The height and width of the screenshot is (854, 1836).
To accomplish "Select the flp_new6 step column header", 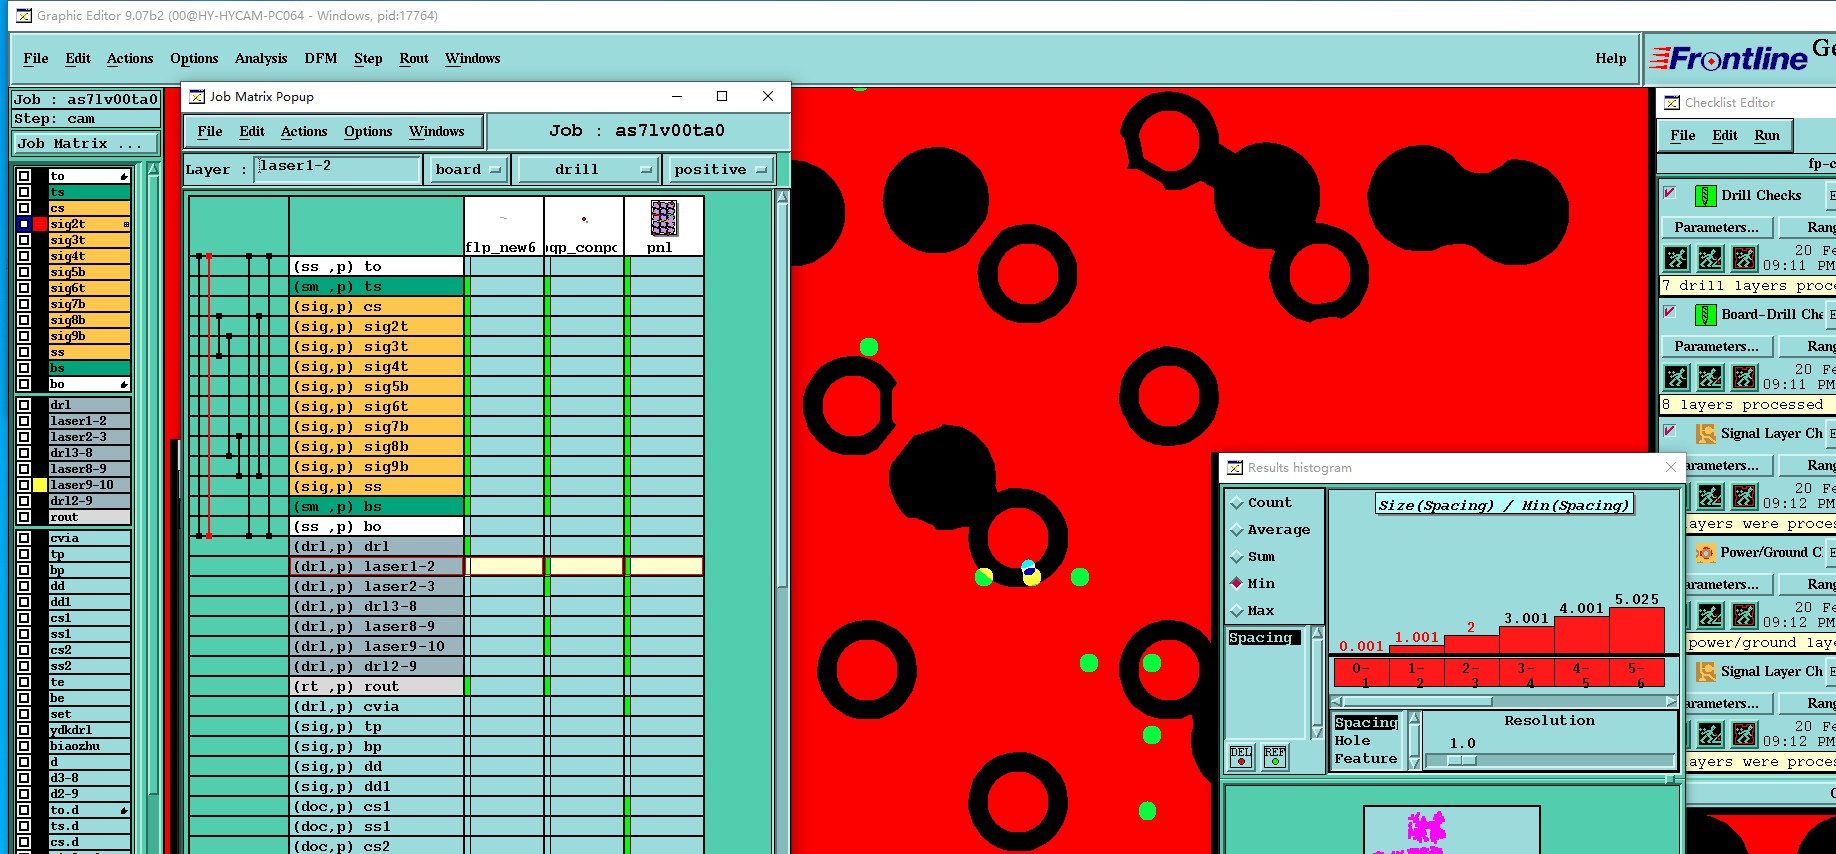I will [503, 226].
